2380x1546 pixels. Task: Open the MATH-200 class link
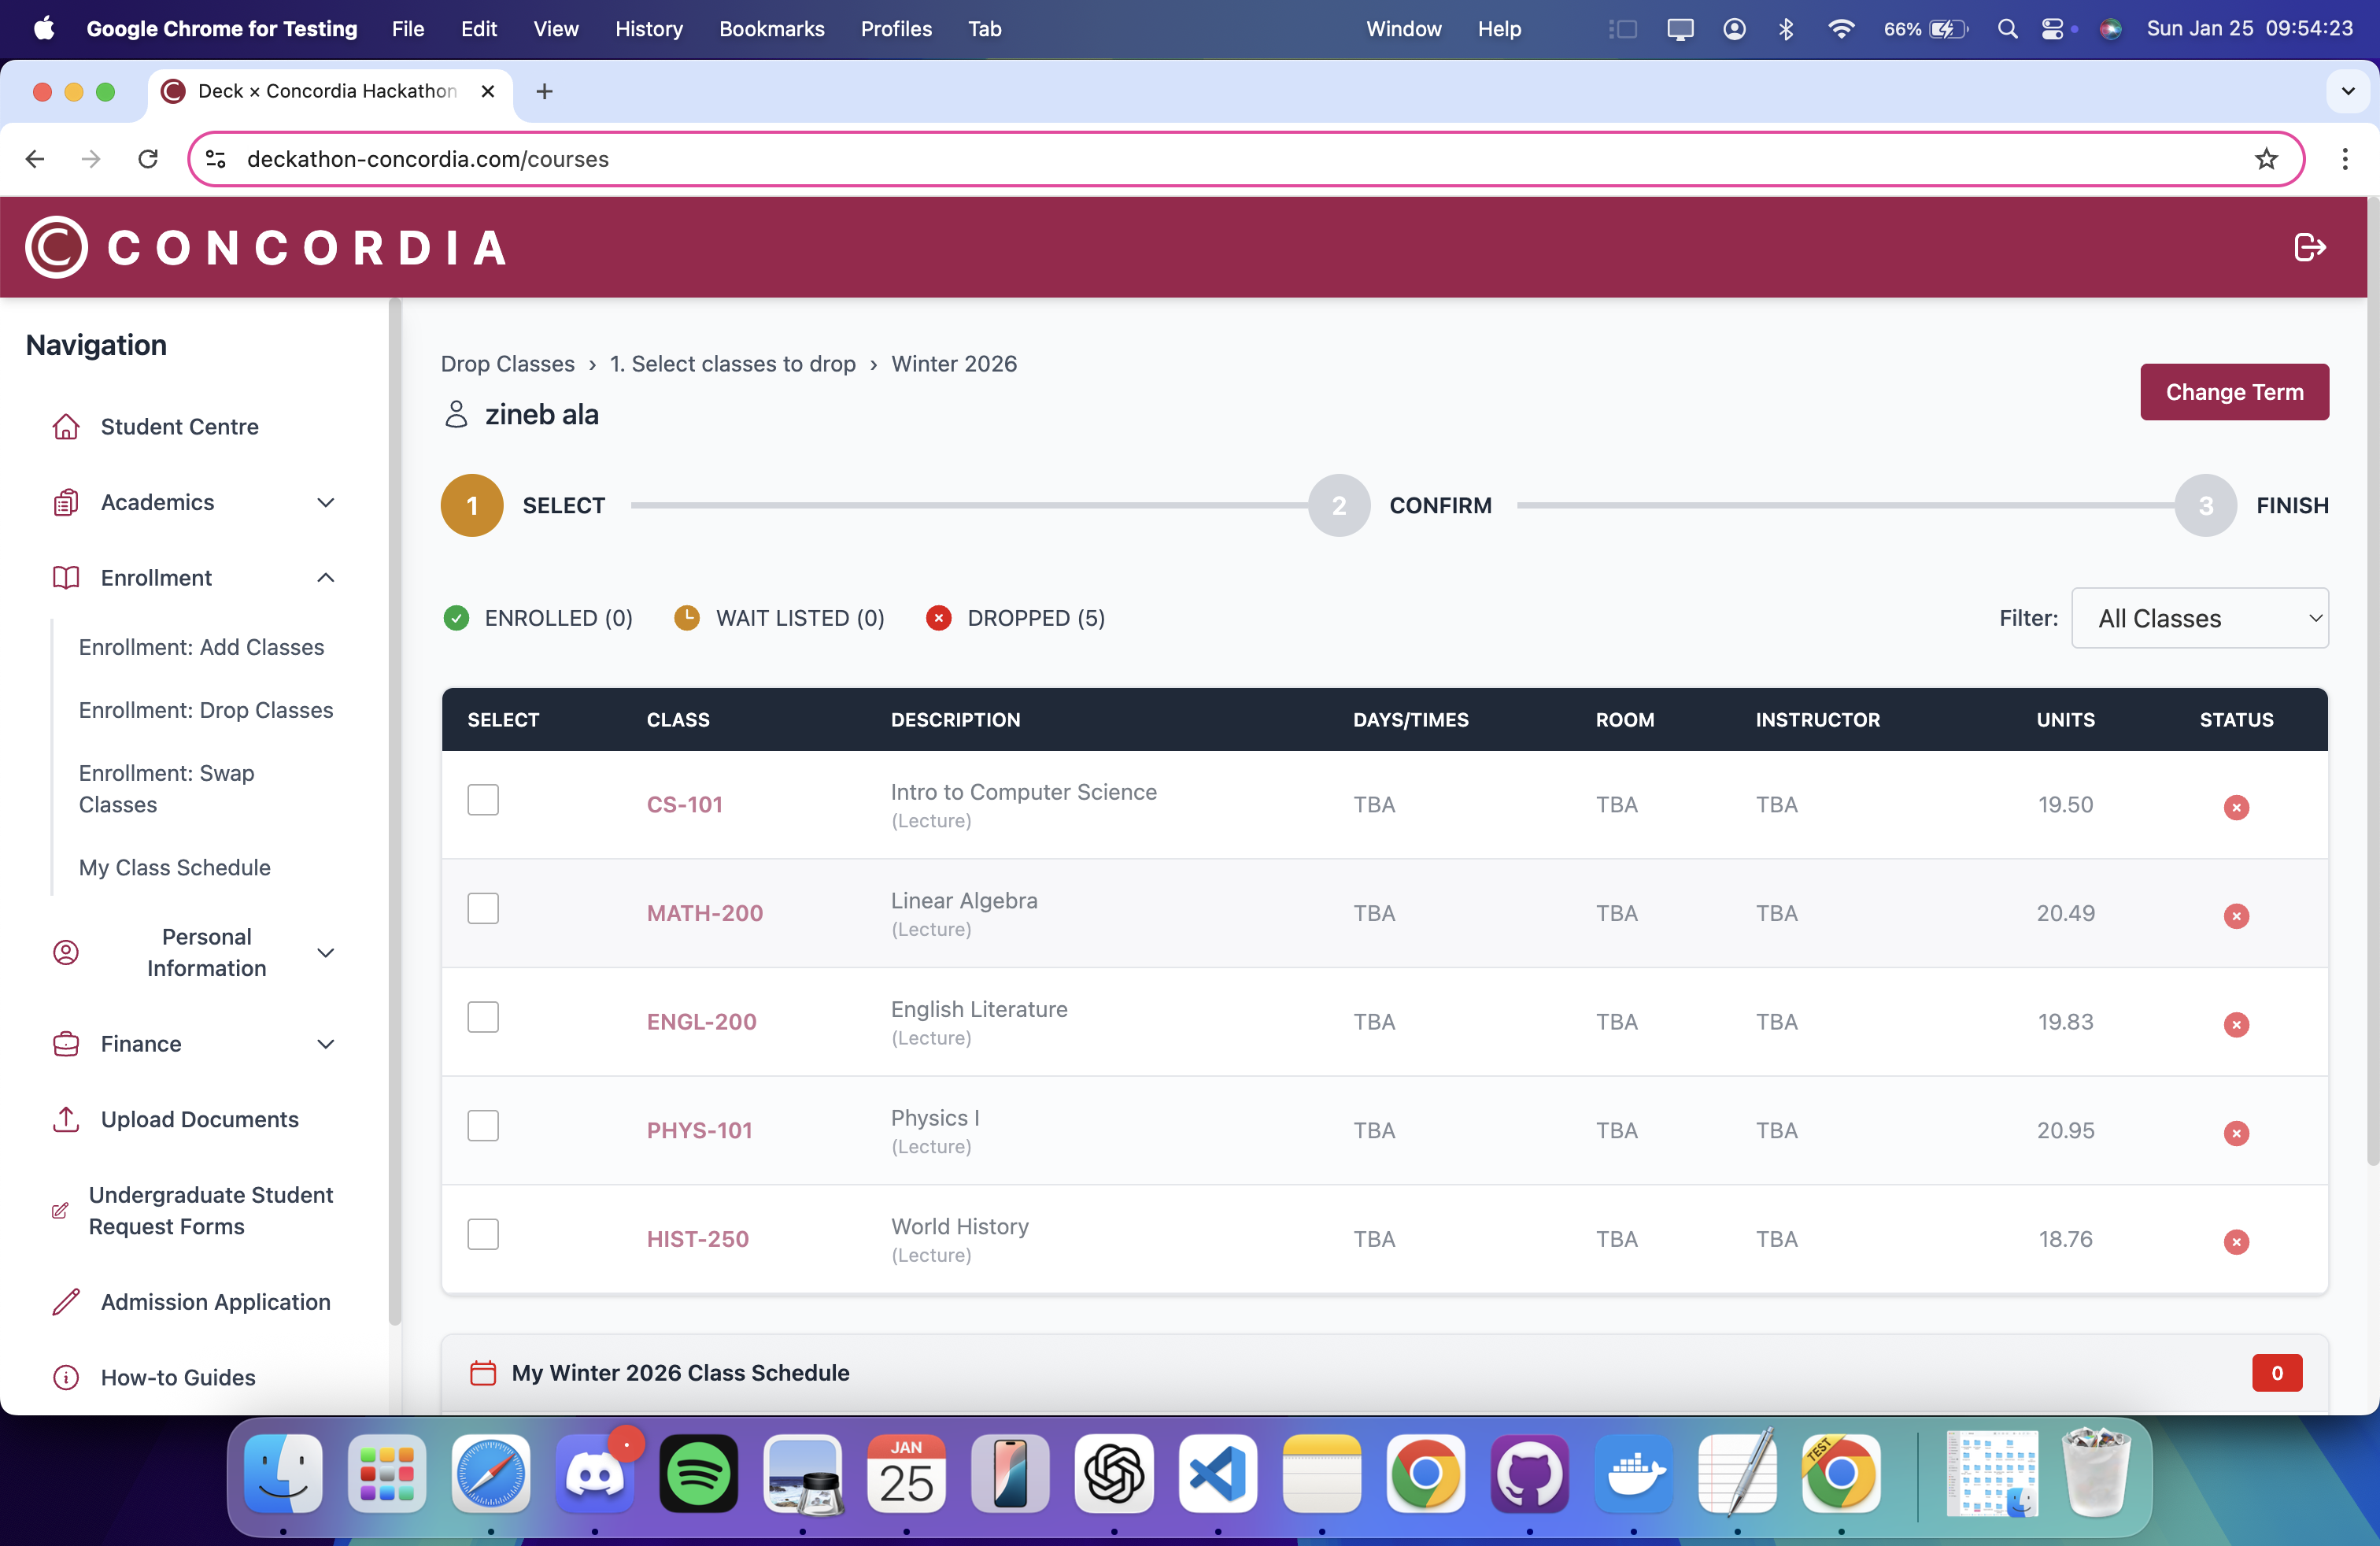tap(704, 913)
